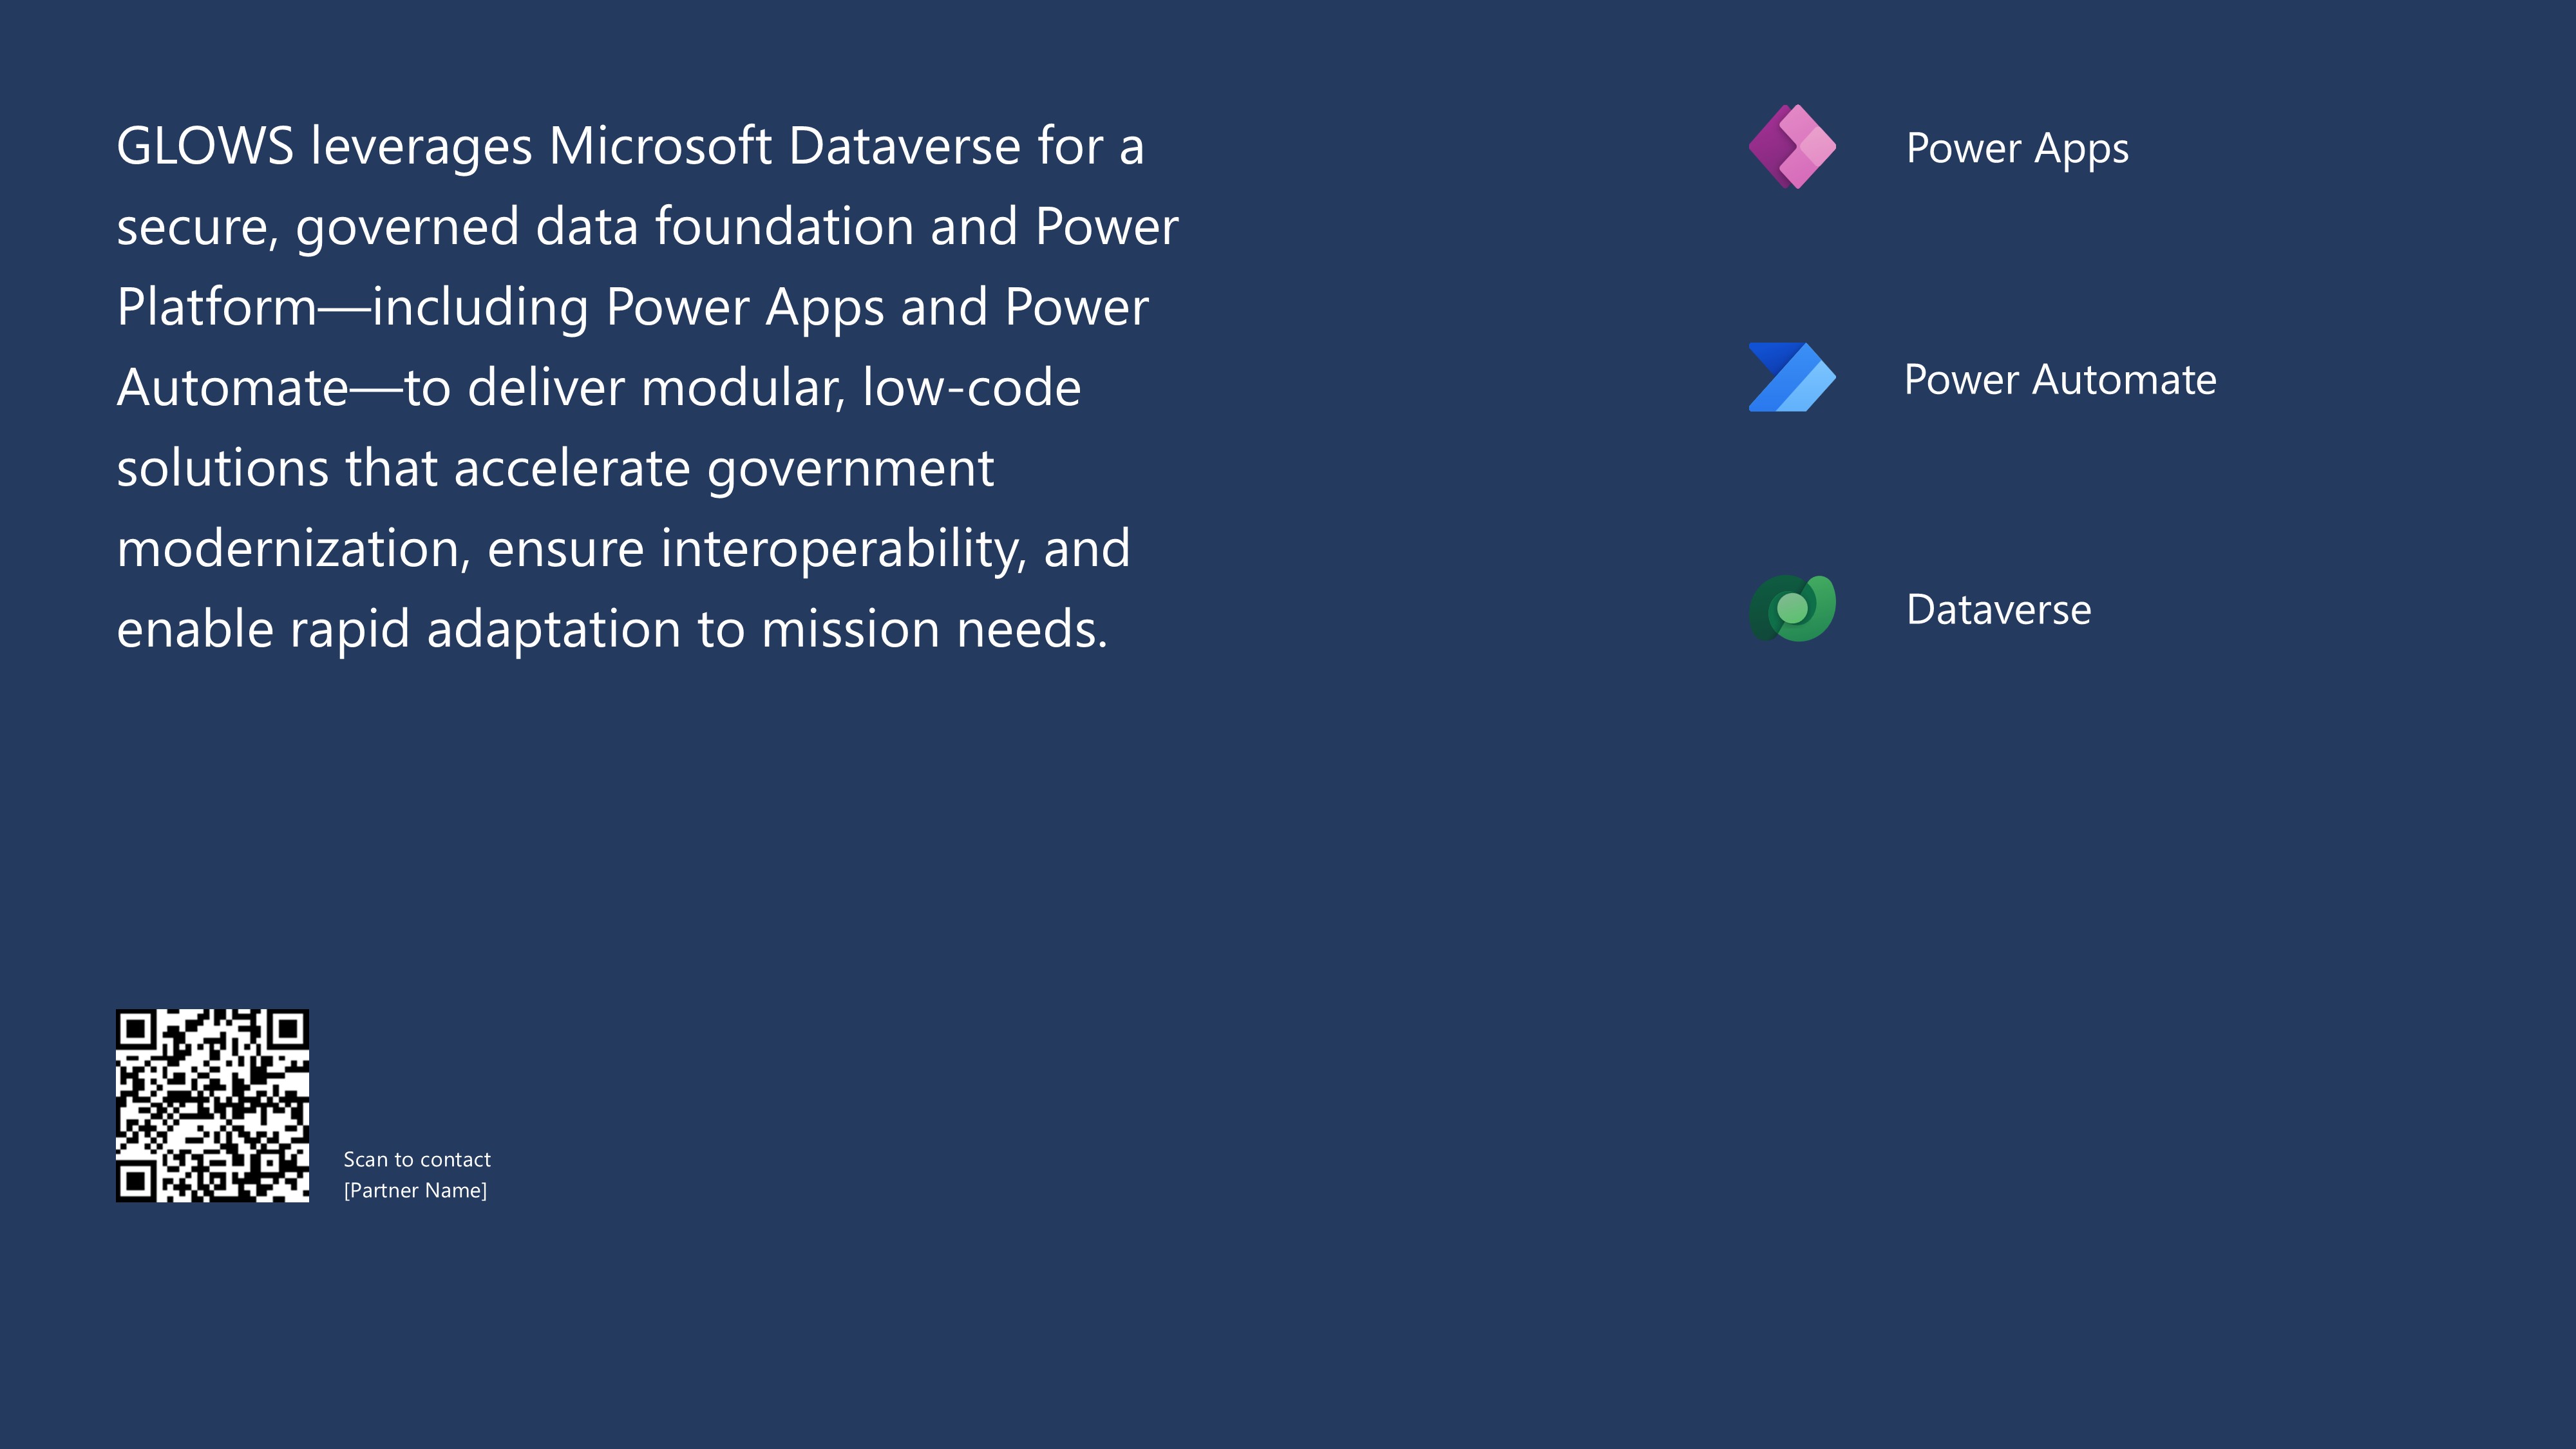The image size is (2576, 1449).
Task: Click the QR code's bottom-left finder square
Action: (x=135, y=1182)
